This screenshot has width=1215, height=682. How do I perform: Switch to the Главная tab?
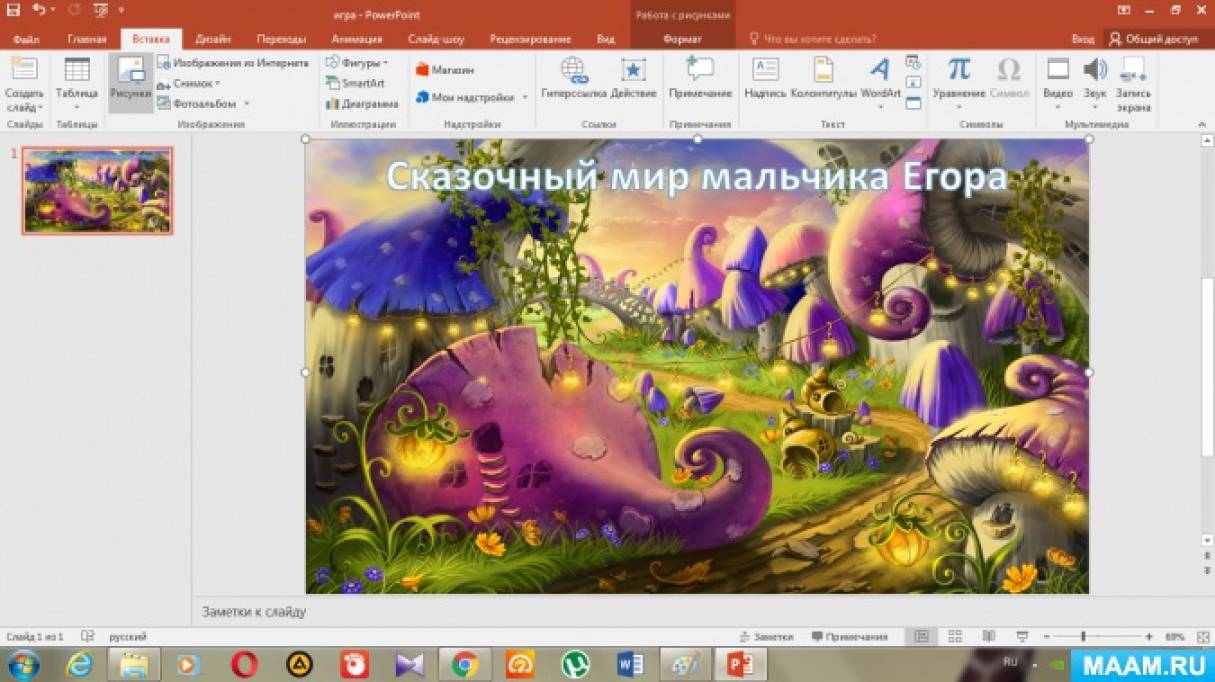pyautogui.click(x=87, y=39)
